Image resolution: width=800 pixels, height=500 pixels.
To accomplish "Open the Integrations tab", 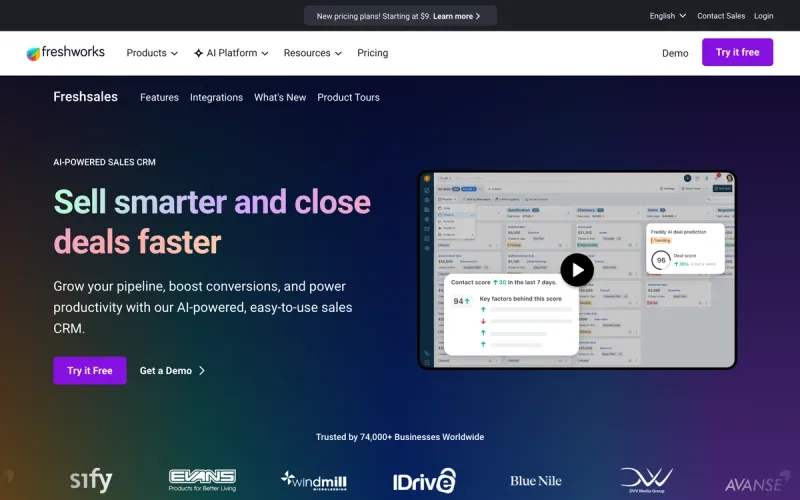I will coord(216,97).
